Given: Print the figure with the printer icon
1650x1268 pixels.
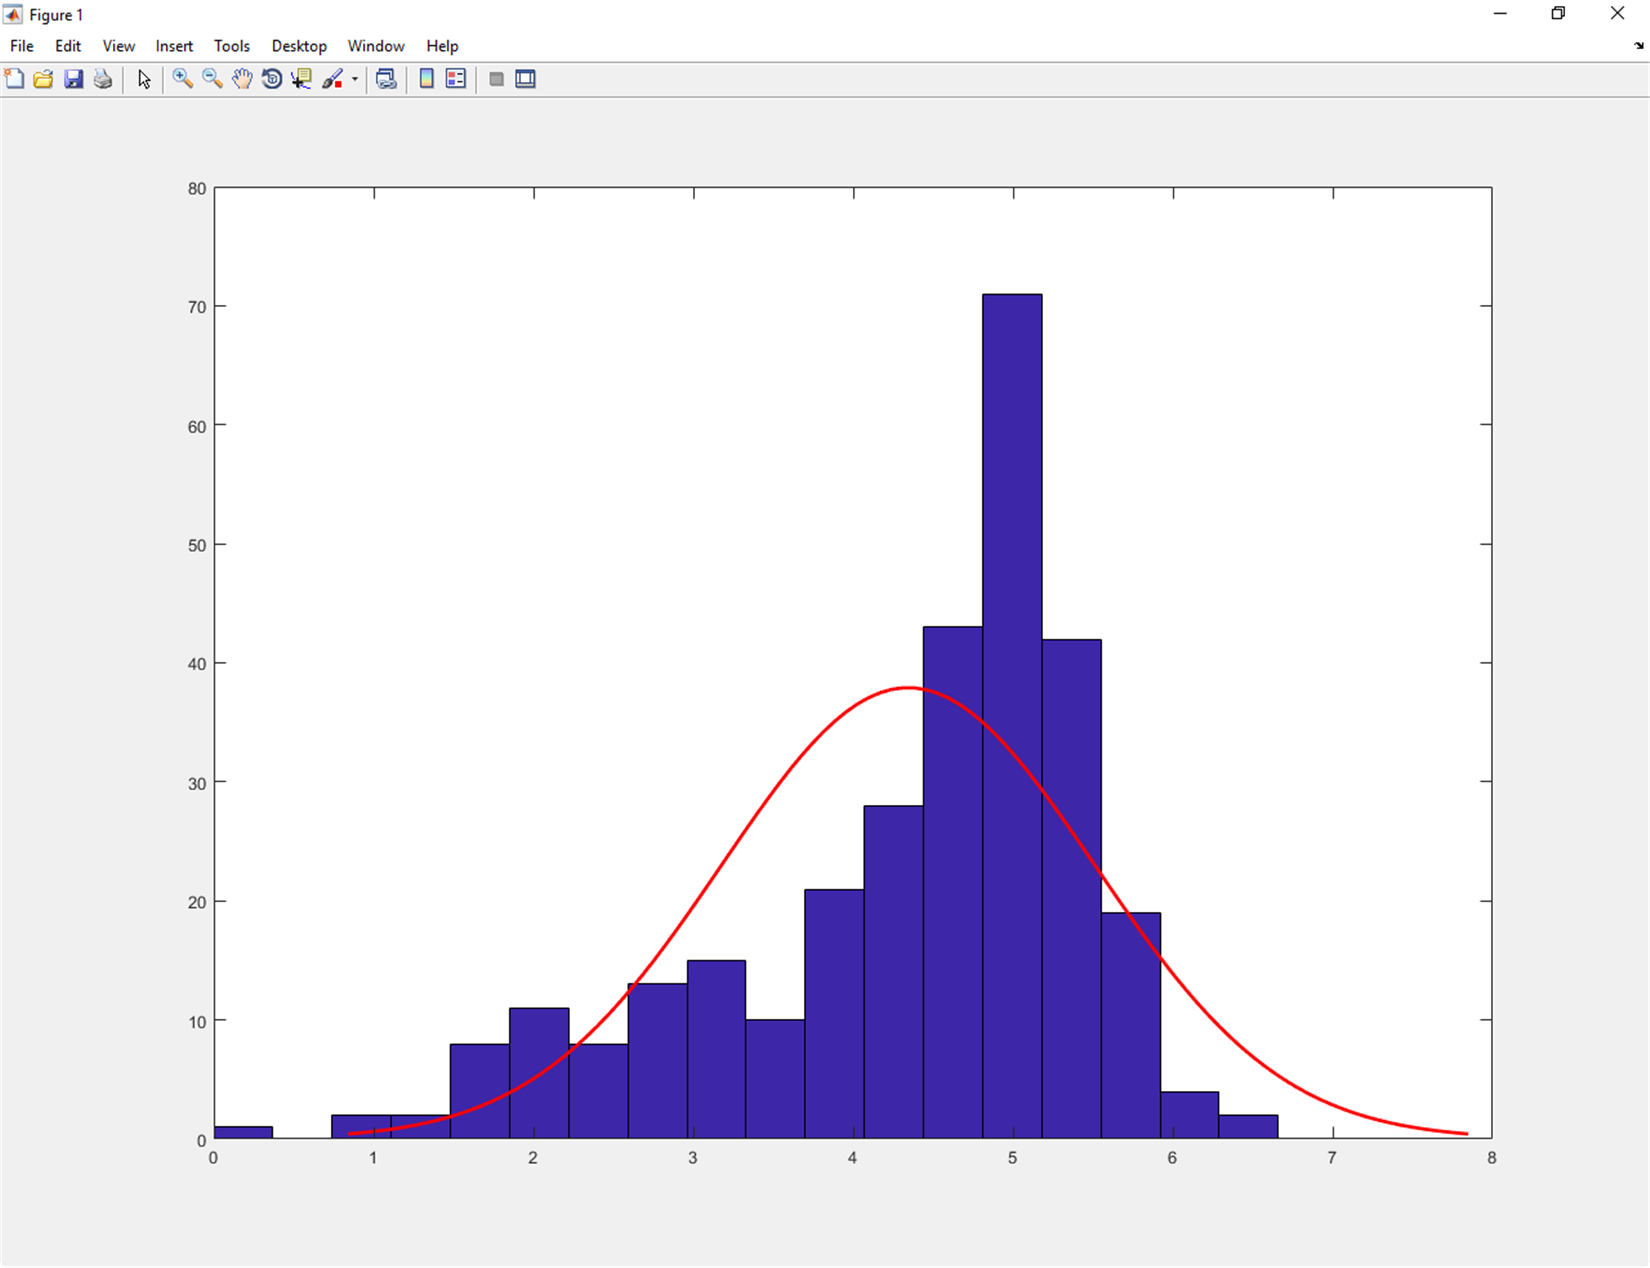Looking at the screenshot, I should pyautogui.click(x=103, y=79).
